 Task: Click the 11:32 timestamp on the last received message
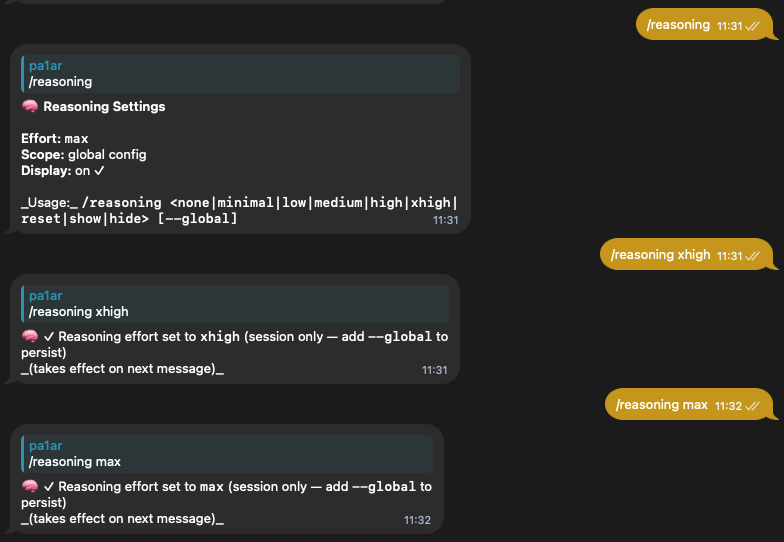[417, 520]
